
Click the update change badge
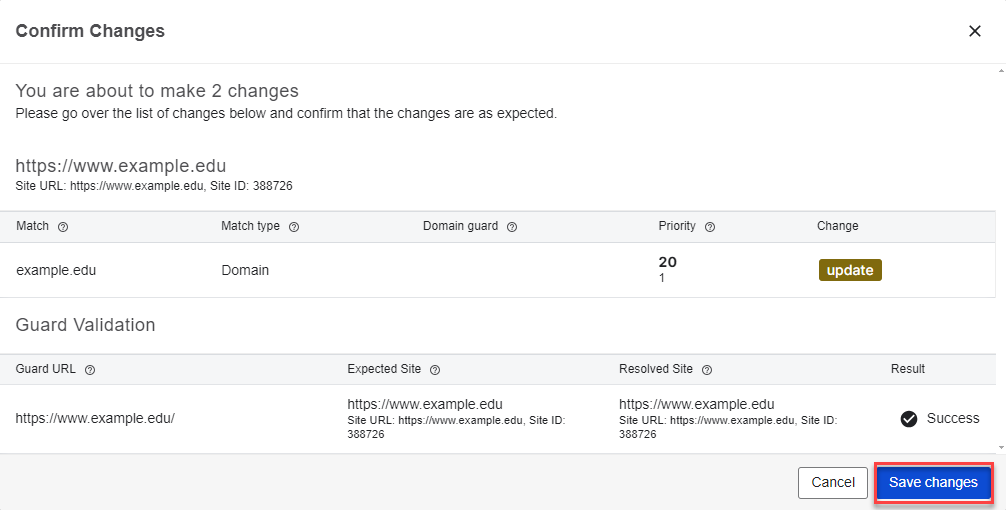tap(850, 270)
